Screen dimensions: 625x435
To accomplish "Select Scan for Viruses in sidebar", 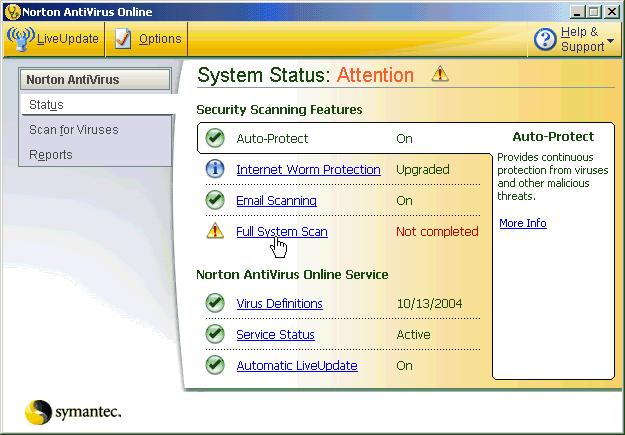I will point(73,129).
